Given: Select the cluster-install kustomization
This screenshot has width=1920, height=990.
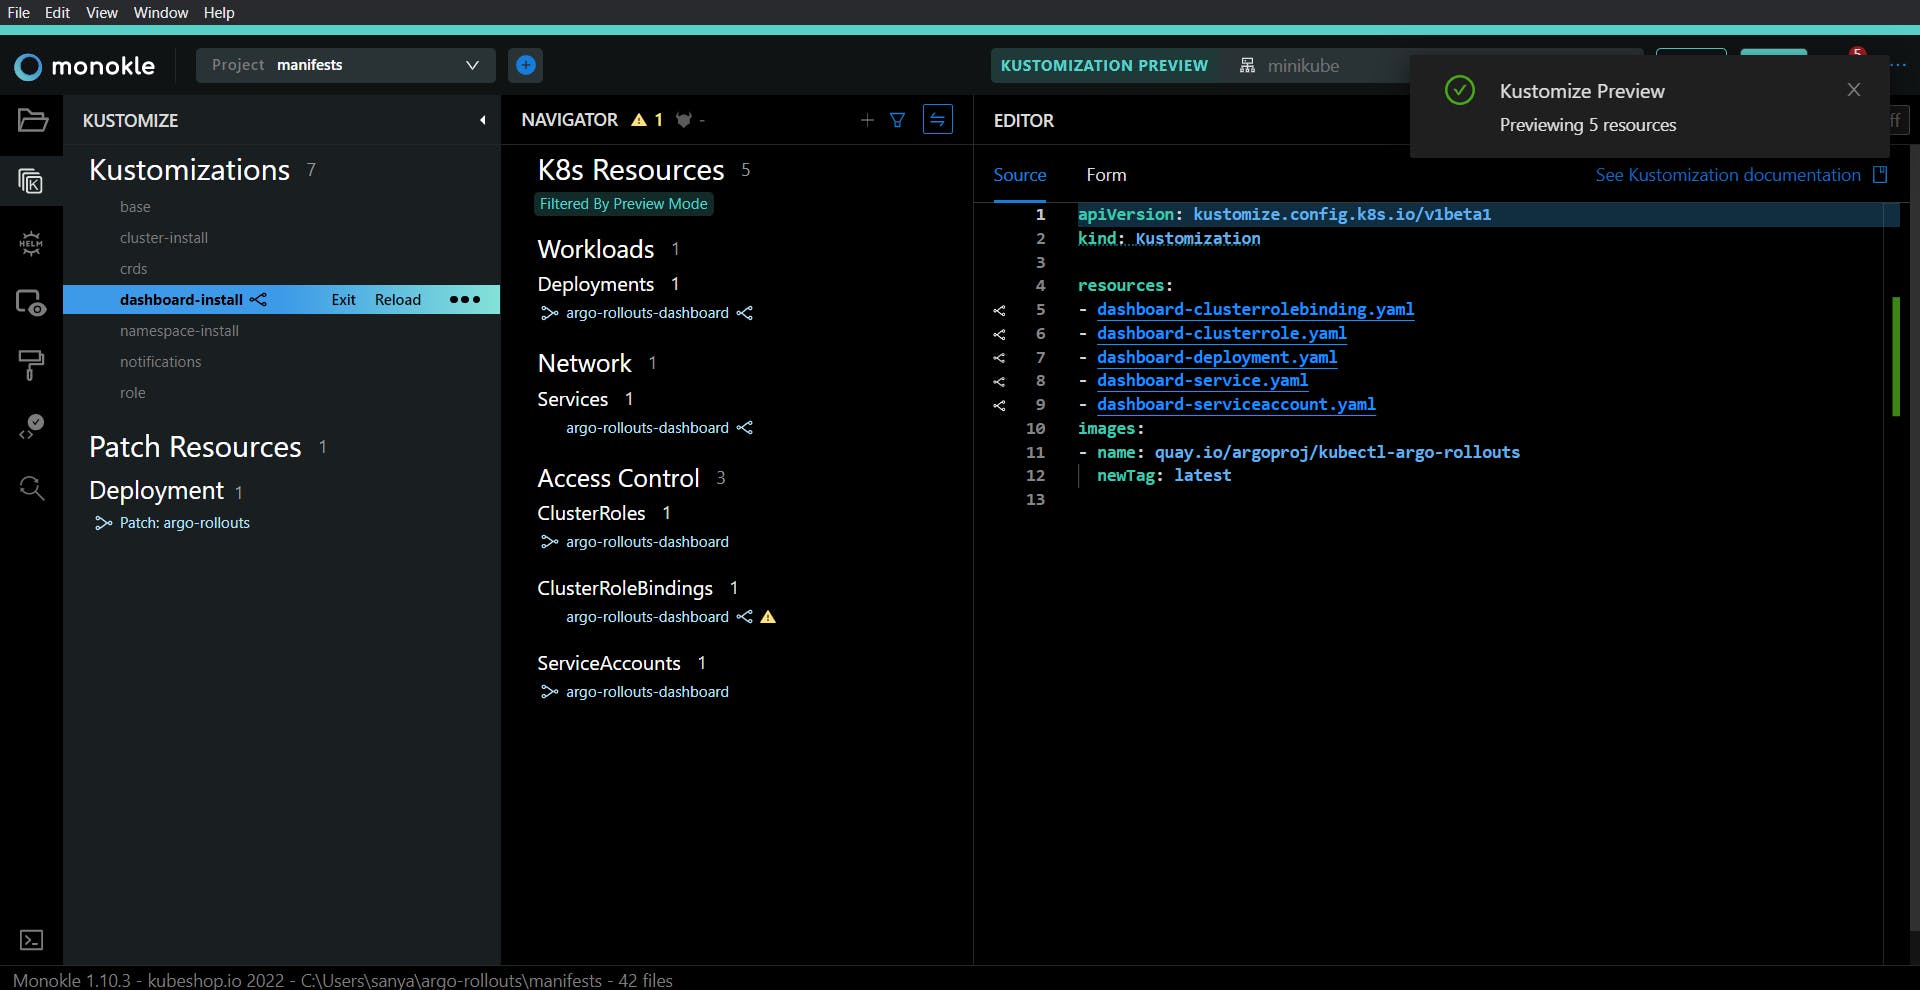Looking at the screenshot, I should click(x=164, y=238).
